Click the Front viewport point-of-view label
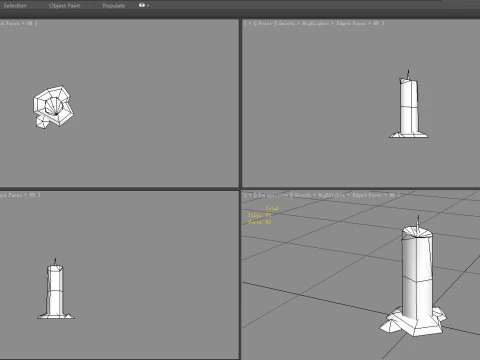Screen dimensions: 480x360 click(x=265, y=23)
